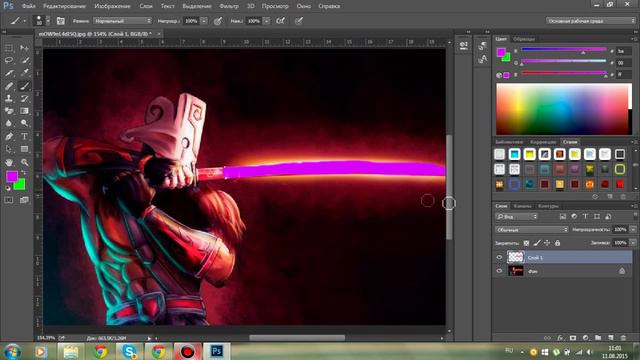Toggle lock image pixels brush icon
Screen dimensions: 640x360
click(537, 243)
